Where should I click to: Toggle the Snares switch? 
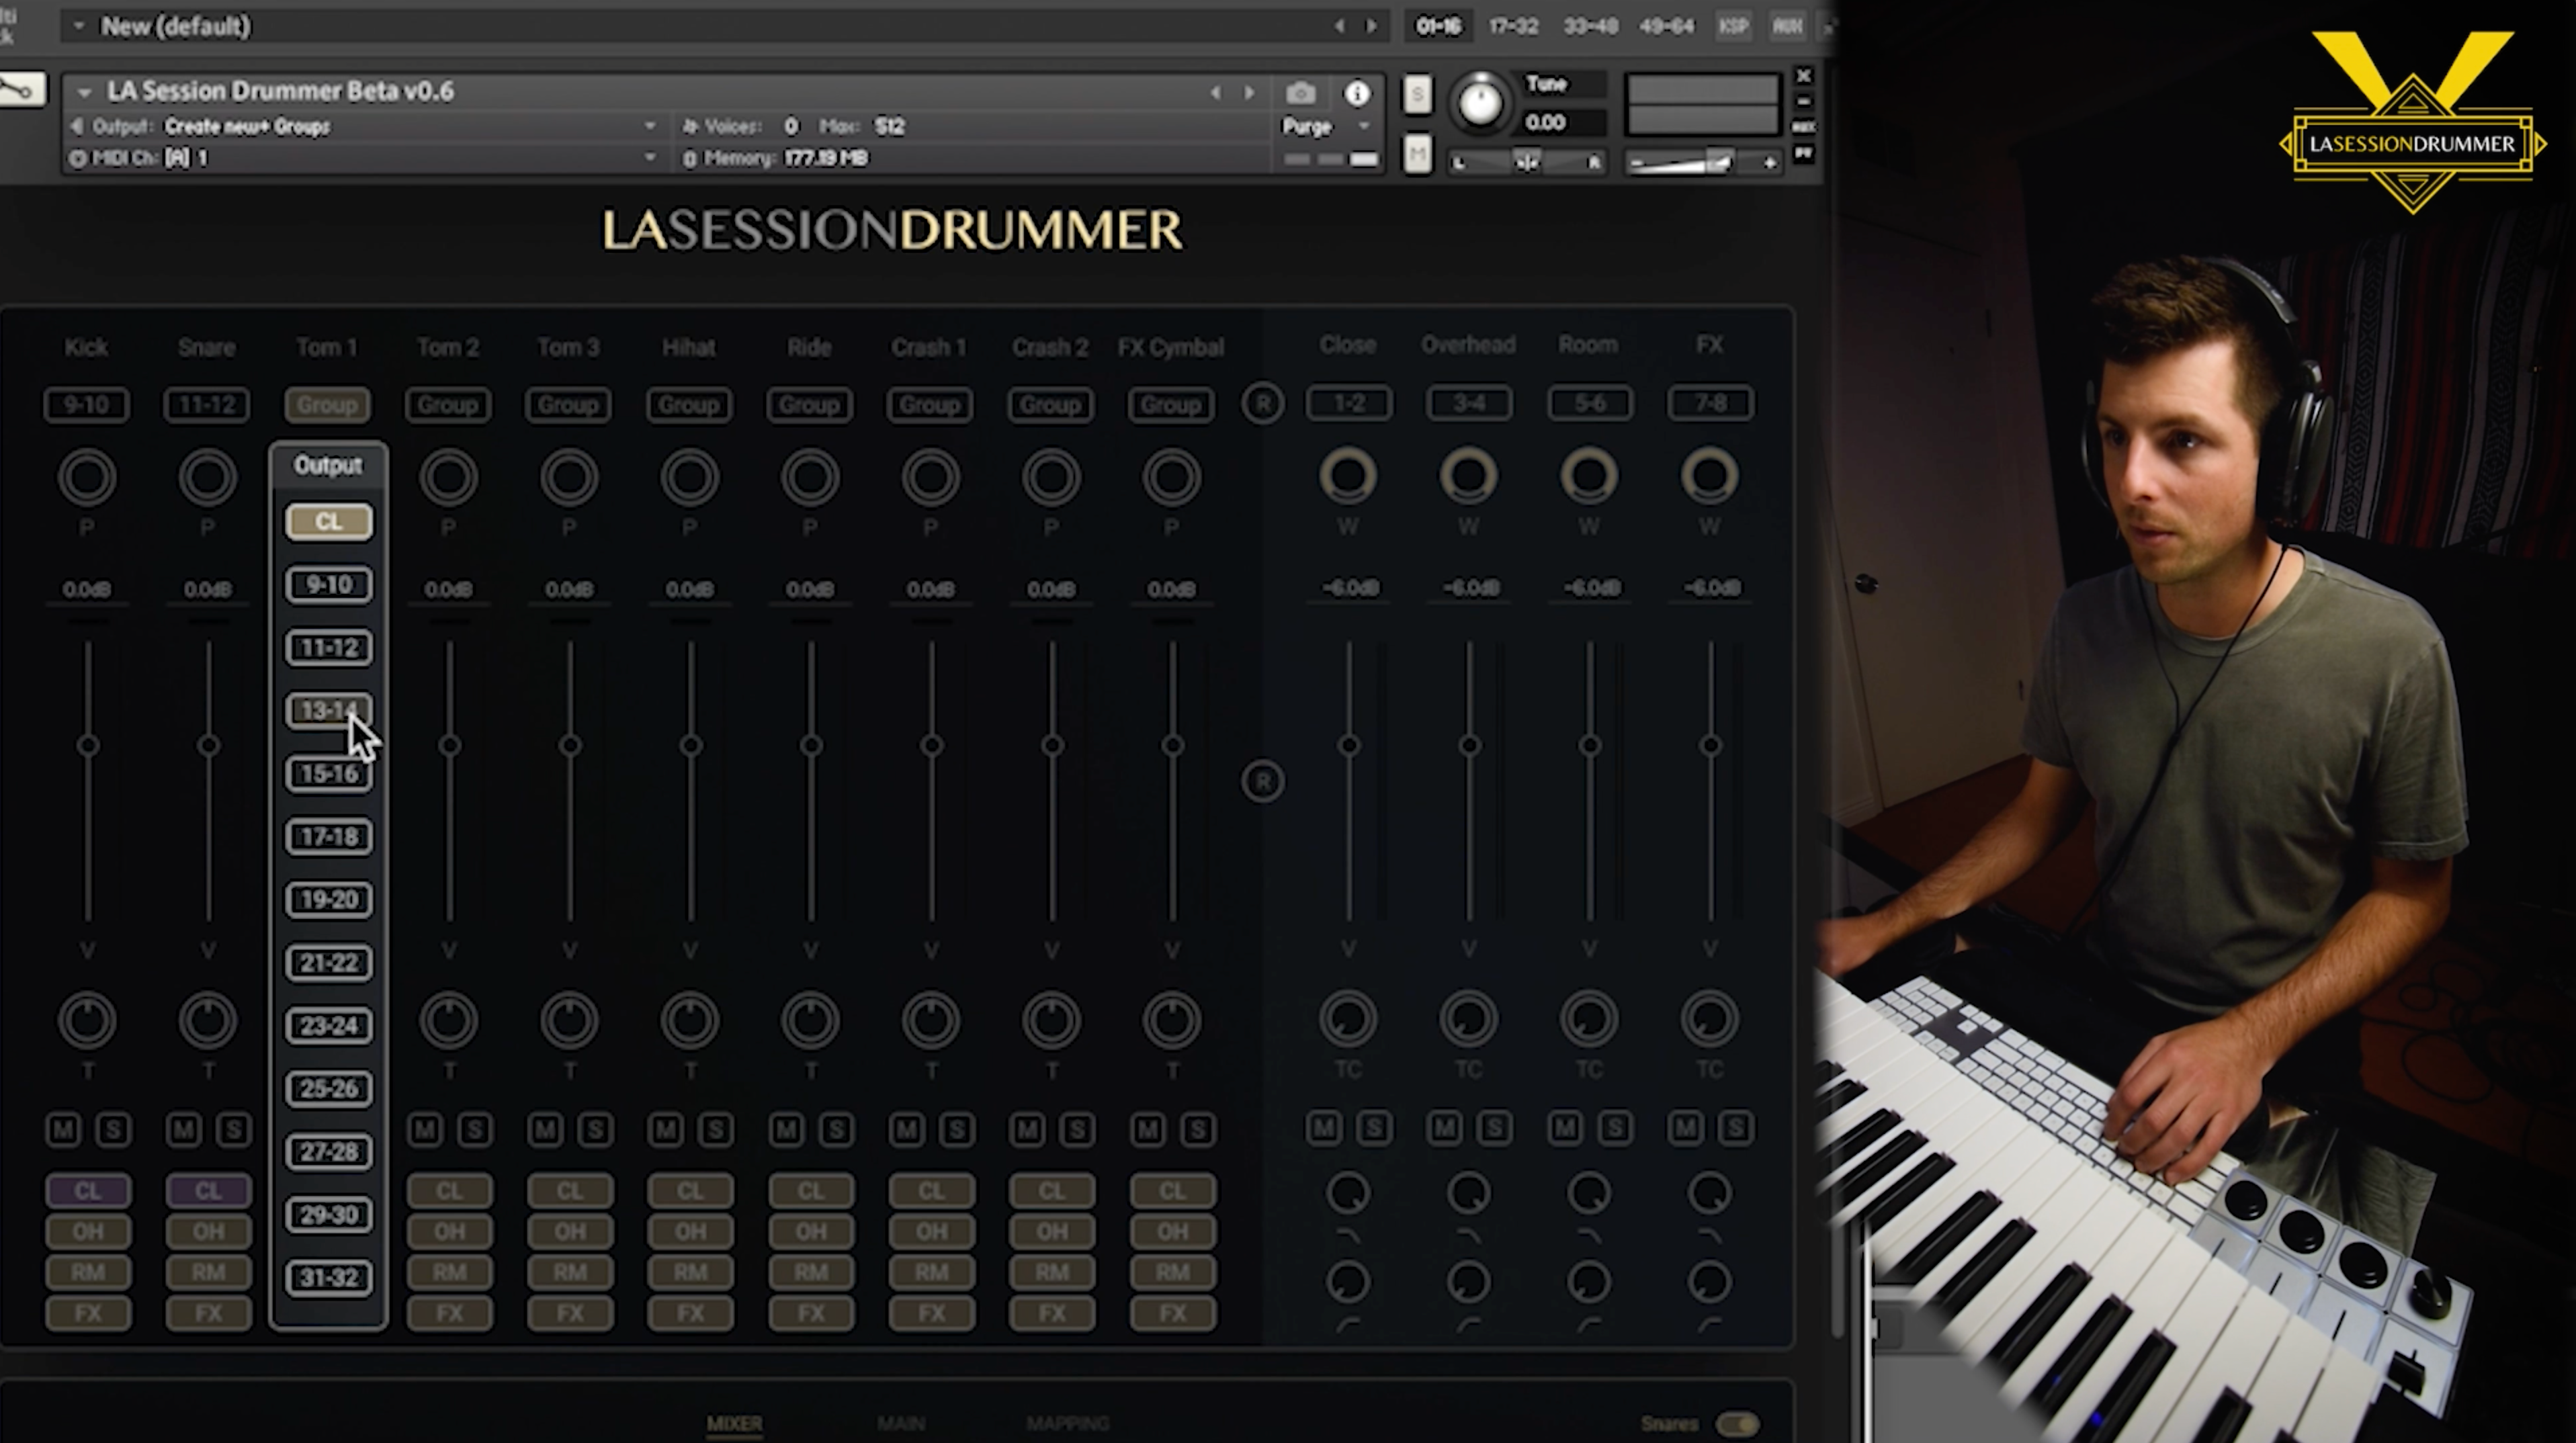click(1737, 1424)
